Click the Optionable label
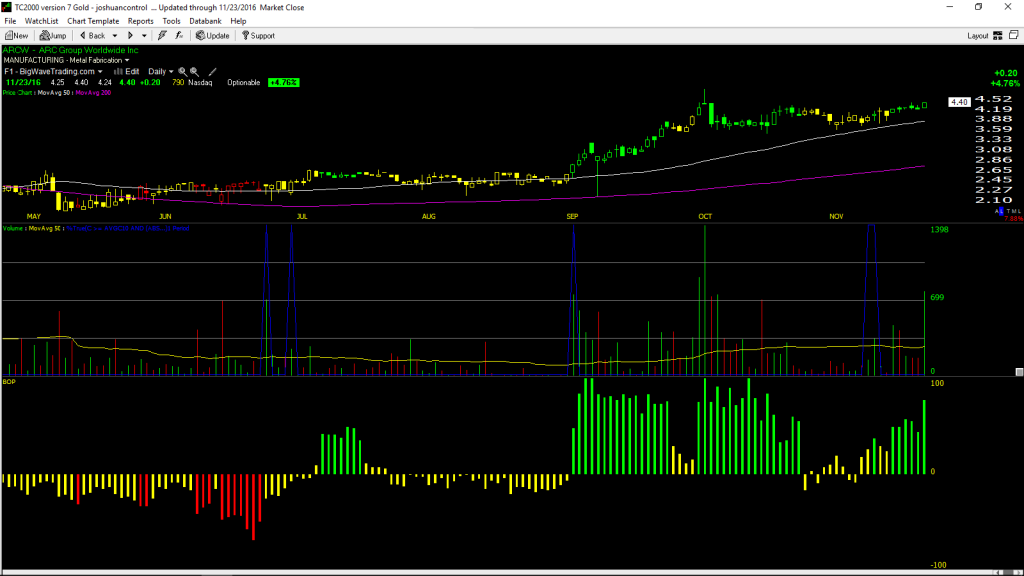 244,82
